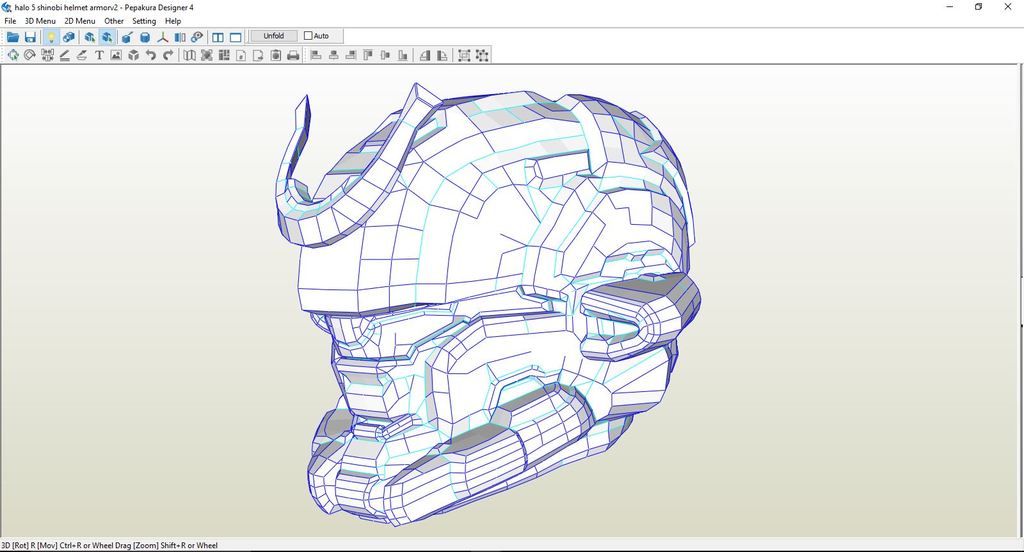Toggle the light bulb lighting icon
1024x552 pixels.
pos(50,37)
